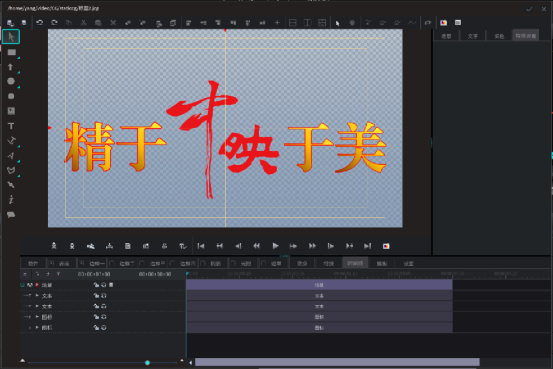Select the rounded rectangle tool

point(11,96)
